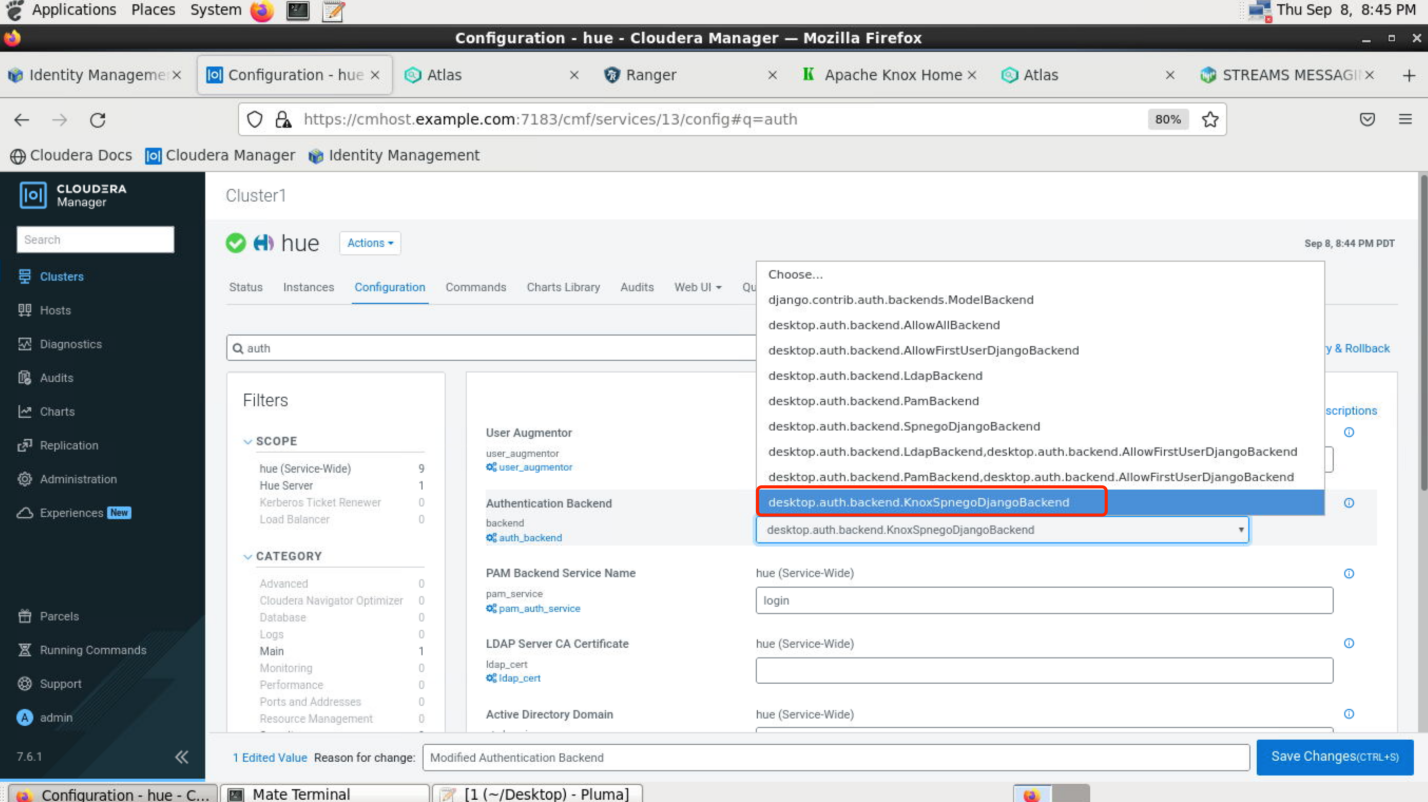Collapse the sidebar with the double chevron
Image resolution: width=1428 pixels, height=802 pixels.
click(181, 757)
